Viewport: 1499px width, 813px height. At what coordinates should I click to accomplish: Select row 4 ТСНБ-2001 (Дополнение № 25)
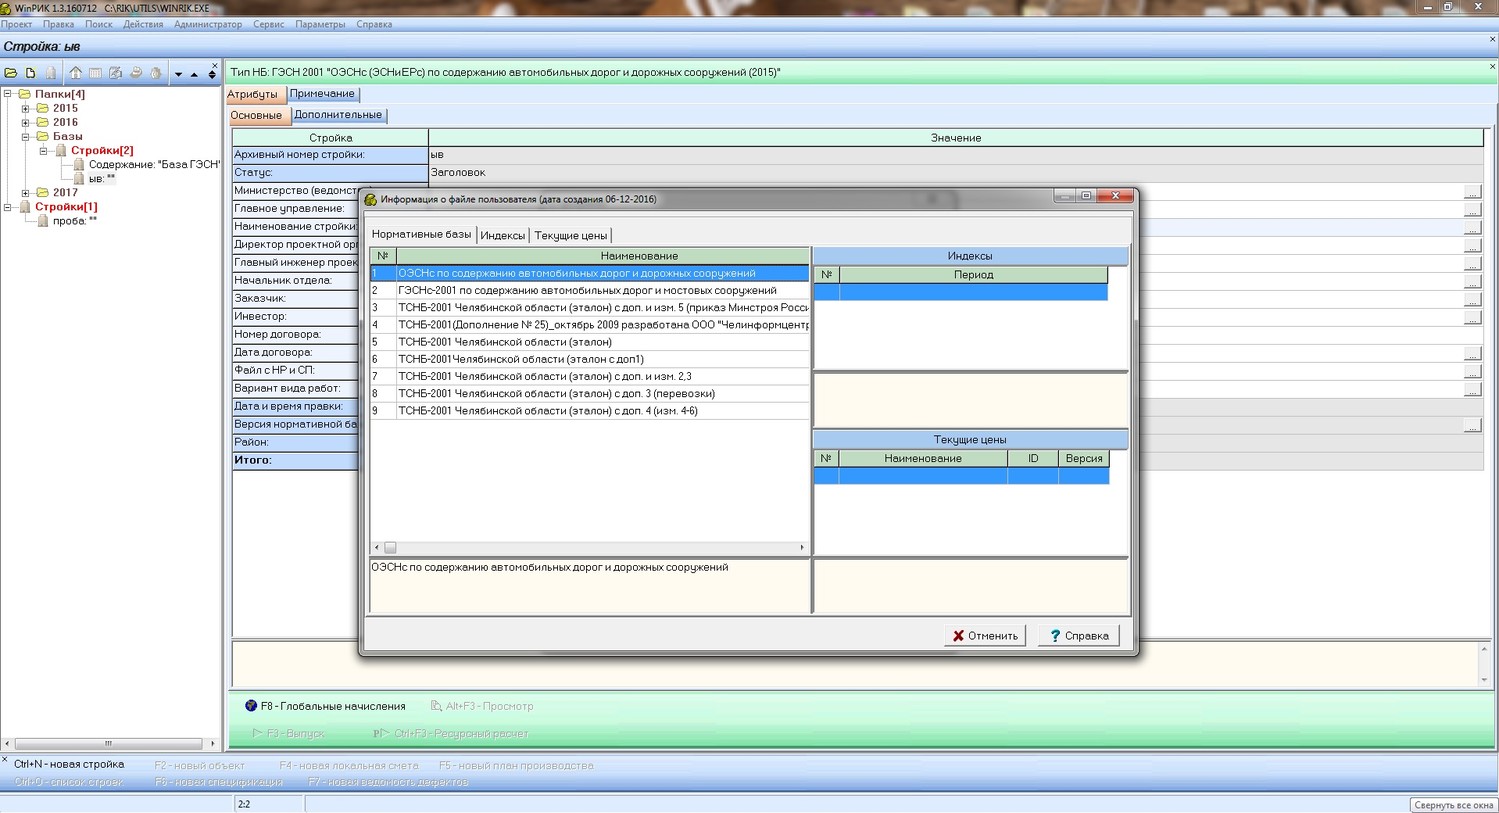[x=589, y=325]
